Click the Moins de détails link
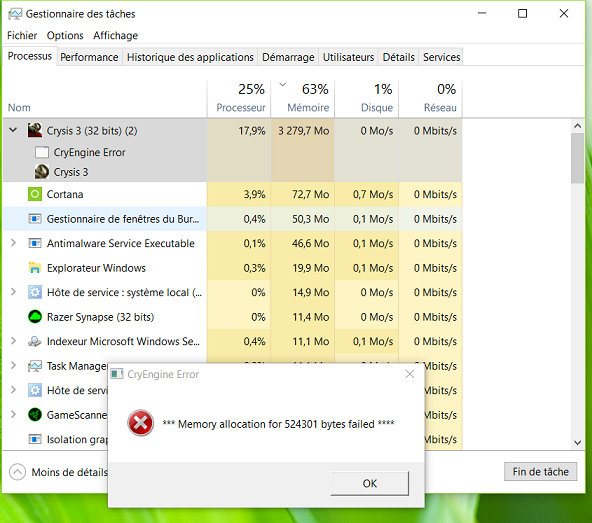The image size is (592, 523). [x=69, y=472]
